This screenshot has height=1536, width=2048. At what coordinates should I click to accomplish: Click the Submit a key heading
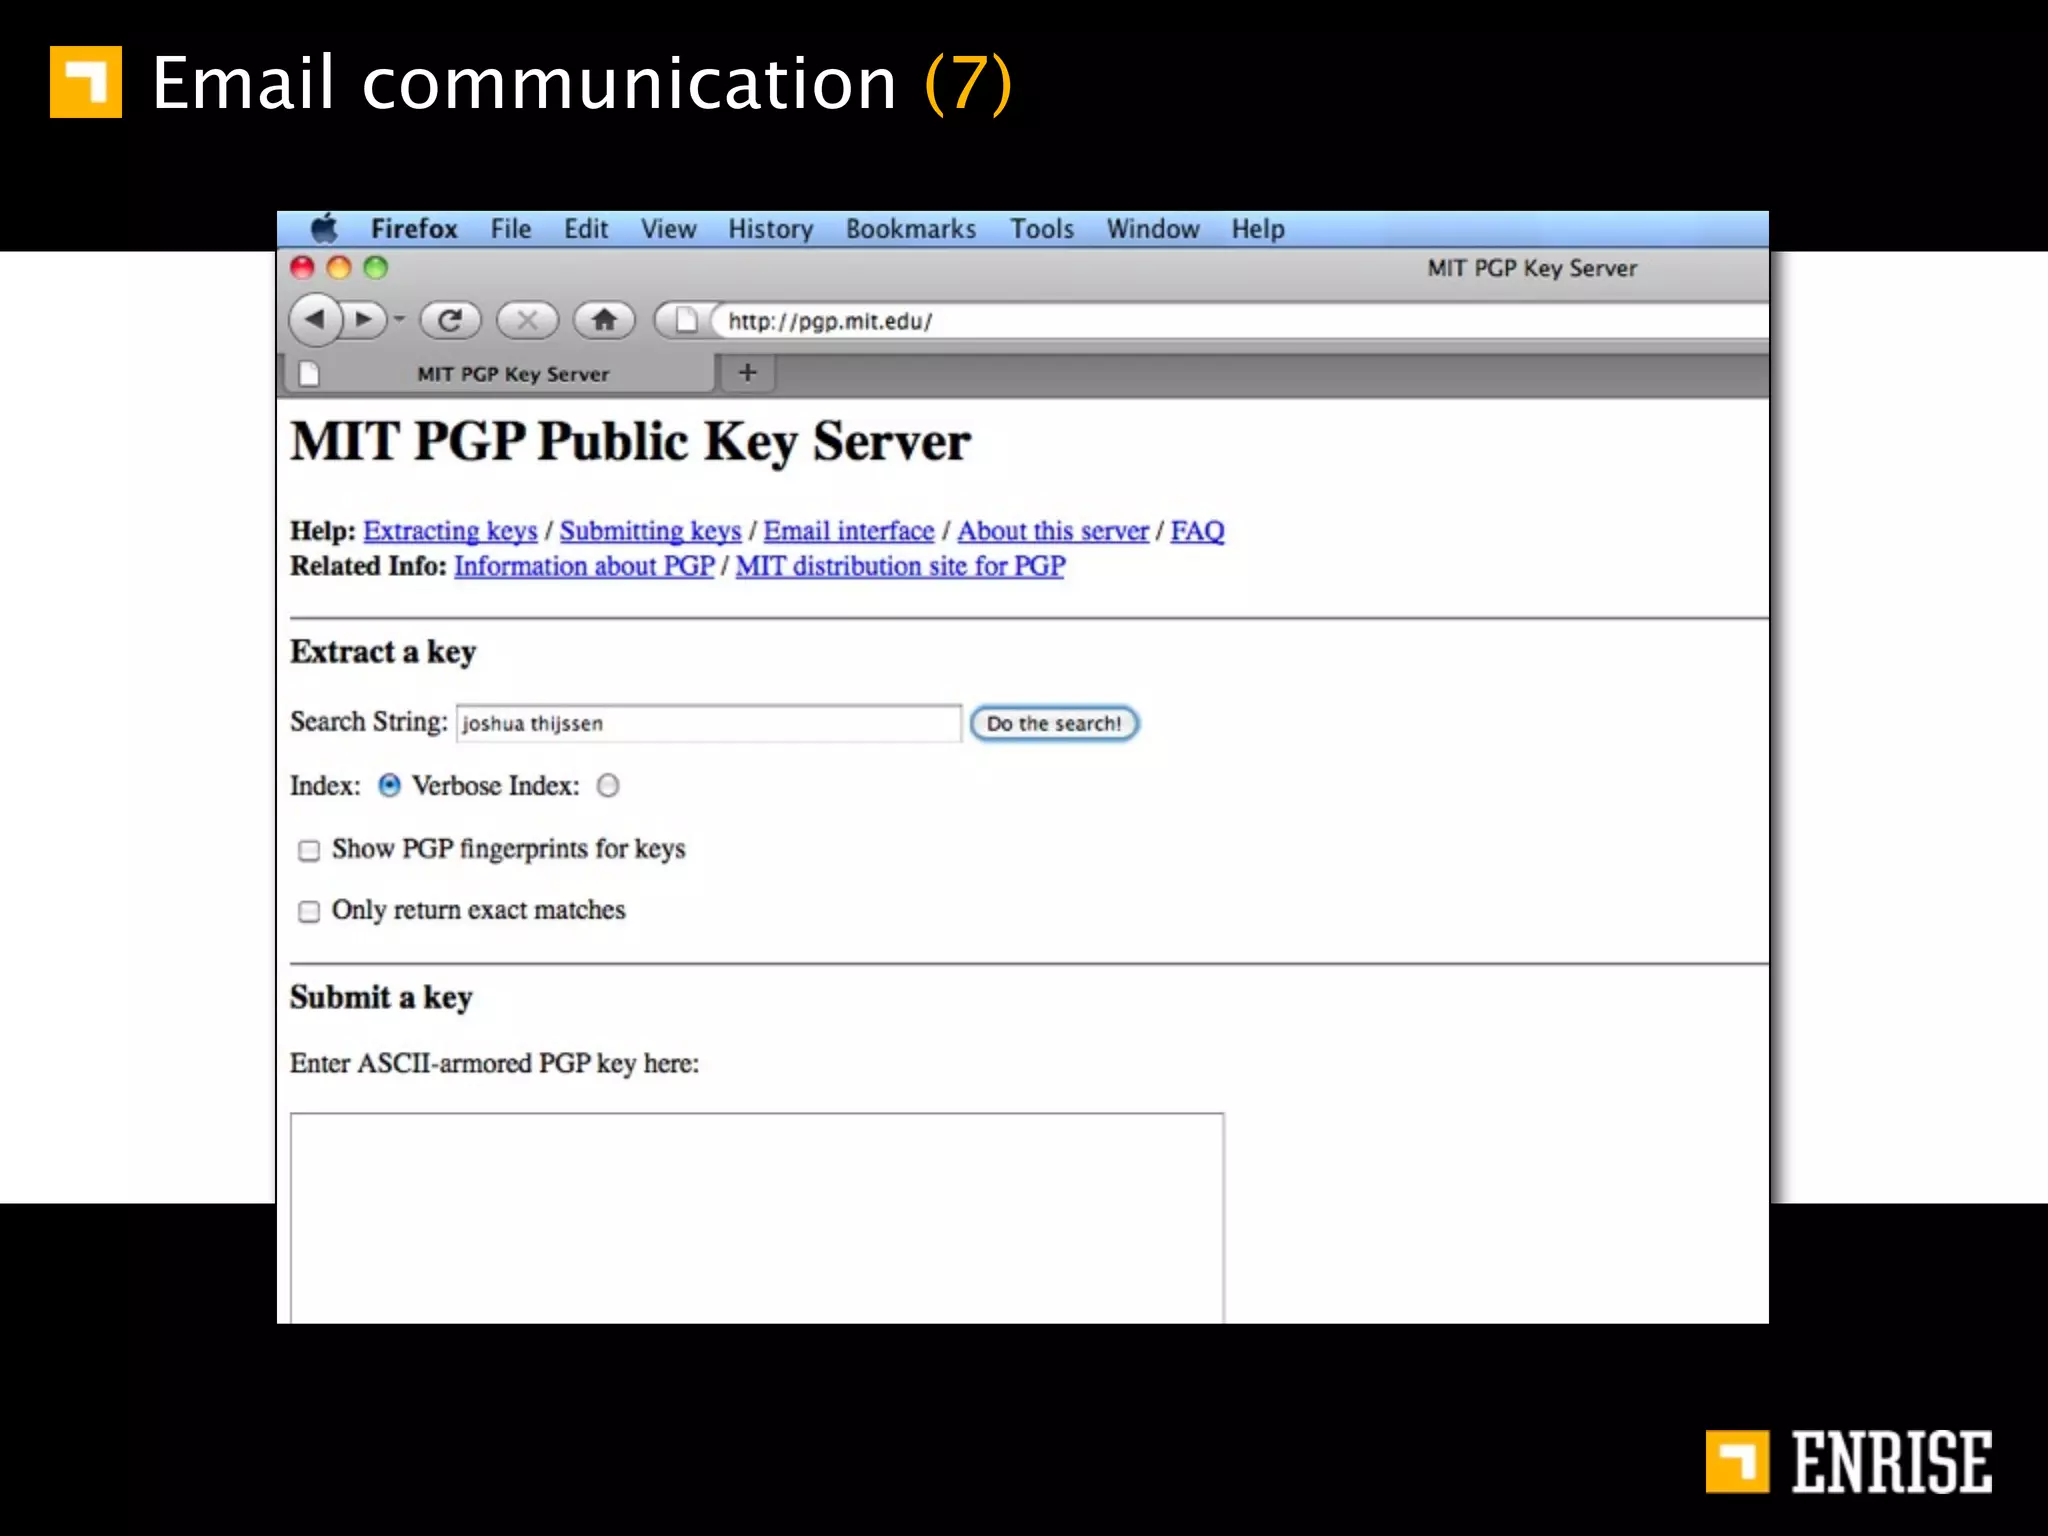pyautogui.click(x=381, y=998)
